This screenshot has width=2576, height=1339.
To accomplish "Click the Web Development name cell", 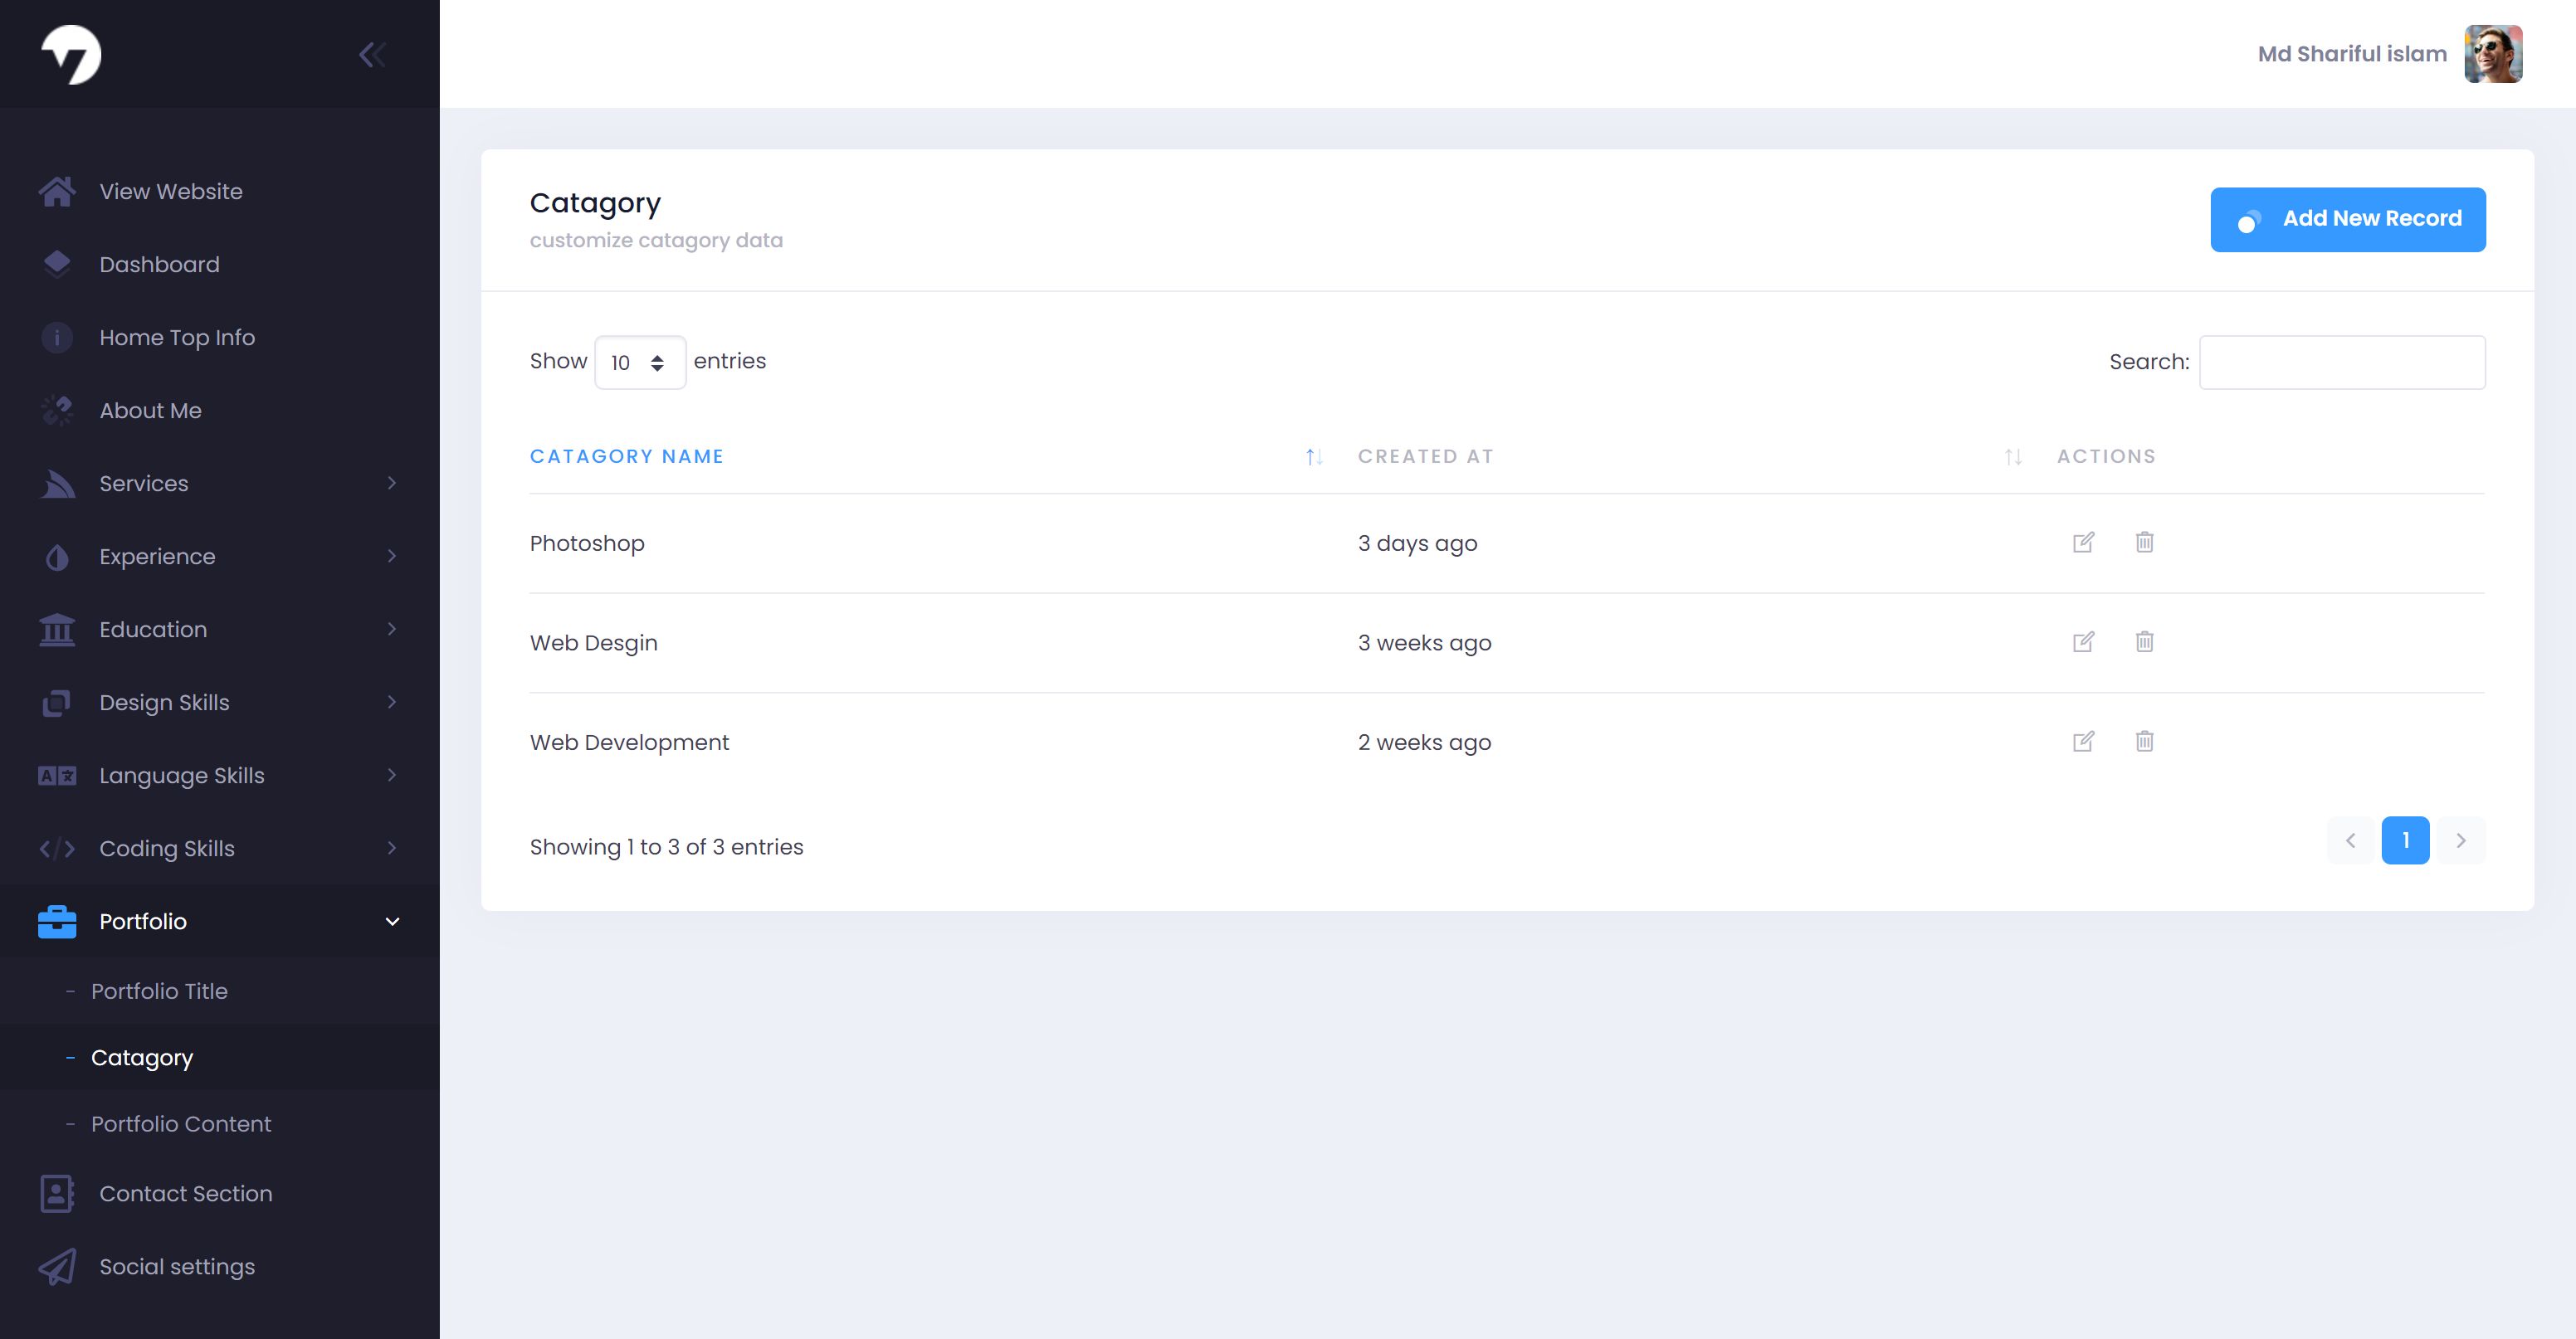I will pos(629,742).
